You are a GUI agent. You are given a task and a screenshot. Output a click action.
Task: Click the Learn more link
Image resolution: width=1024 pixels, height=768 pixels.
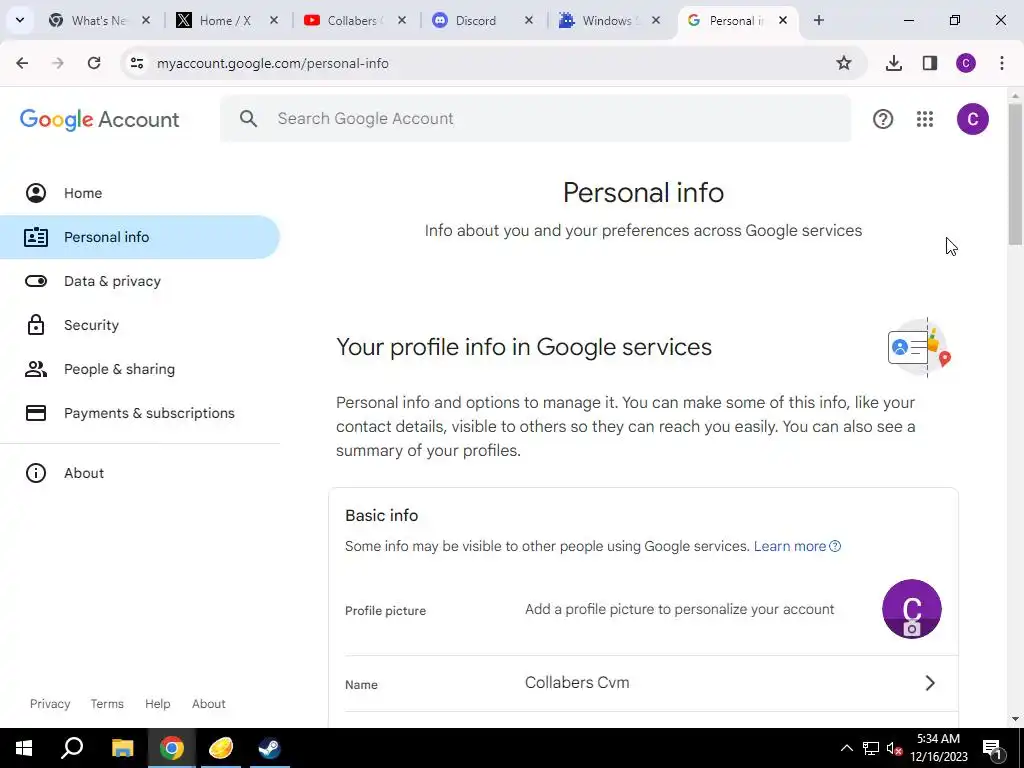click(x=797, y=546)
